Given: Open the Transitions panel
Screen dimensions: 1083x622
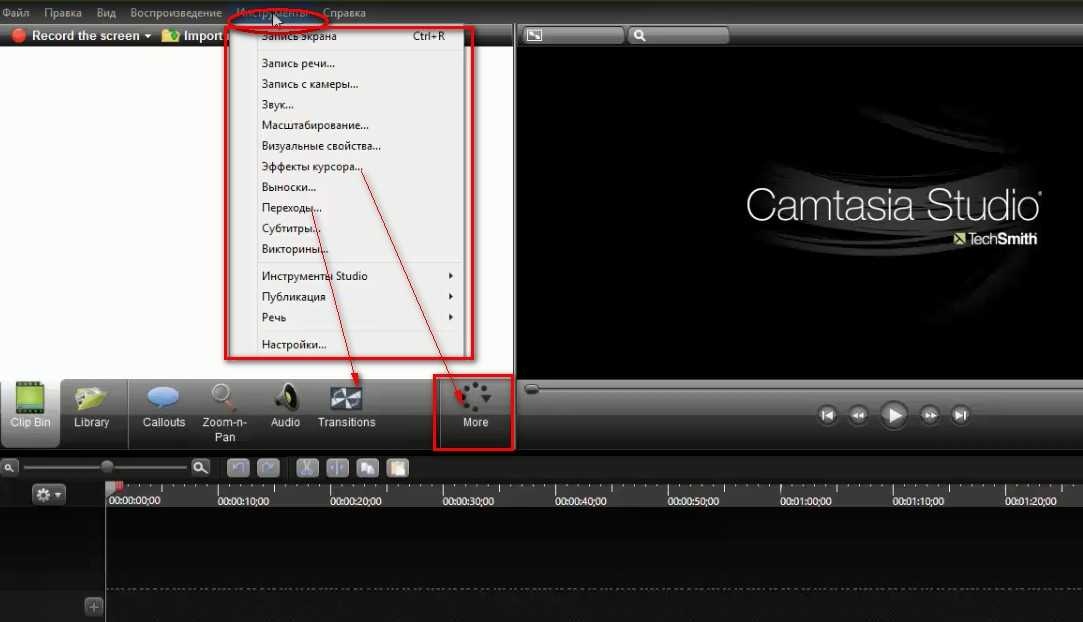Looking at the screenshot, I should coord(346,406).
